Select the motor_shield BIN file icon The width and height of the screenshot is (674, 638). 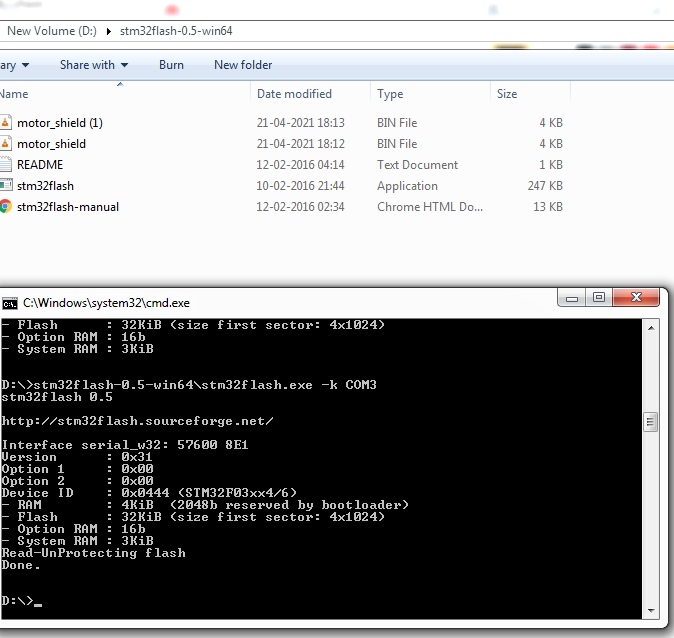click(x=5, y=144)
